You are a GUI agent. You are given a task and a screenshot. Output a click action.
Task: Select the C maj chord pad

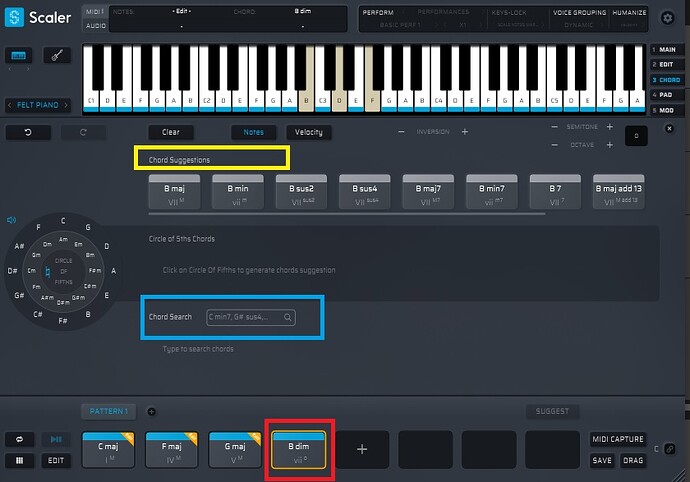(108, 449)
